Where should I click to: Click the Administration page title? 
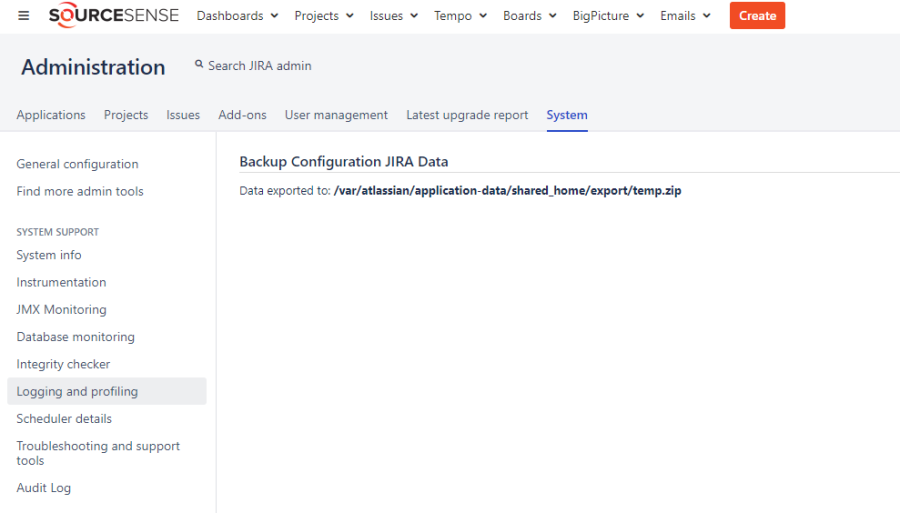(94, 67)
